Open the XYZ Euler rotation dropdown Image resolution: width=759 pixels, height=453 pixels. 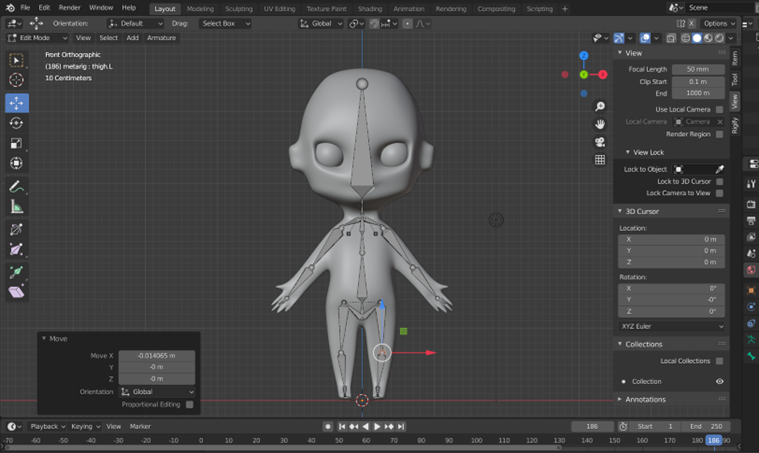coord(672,326)
